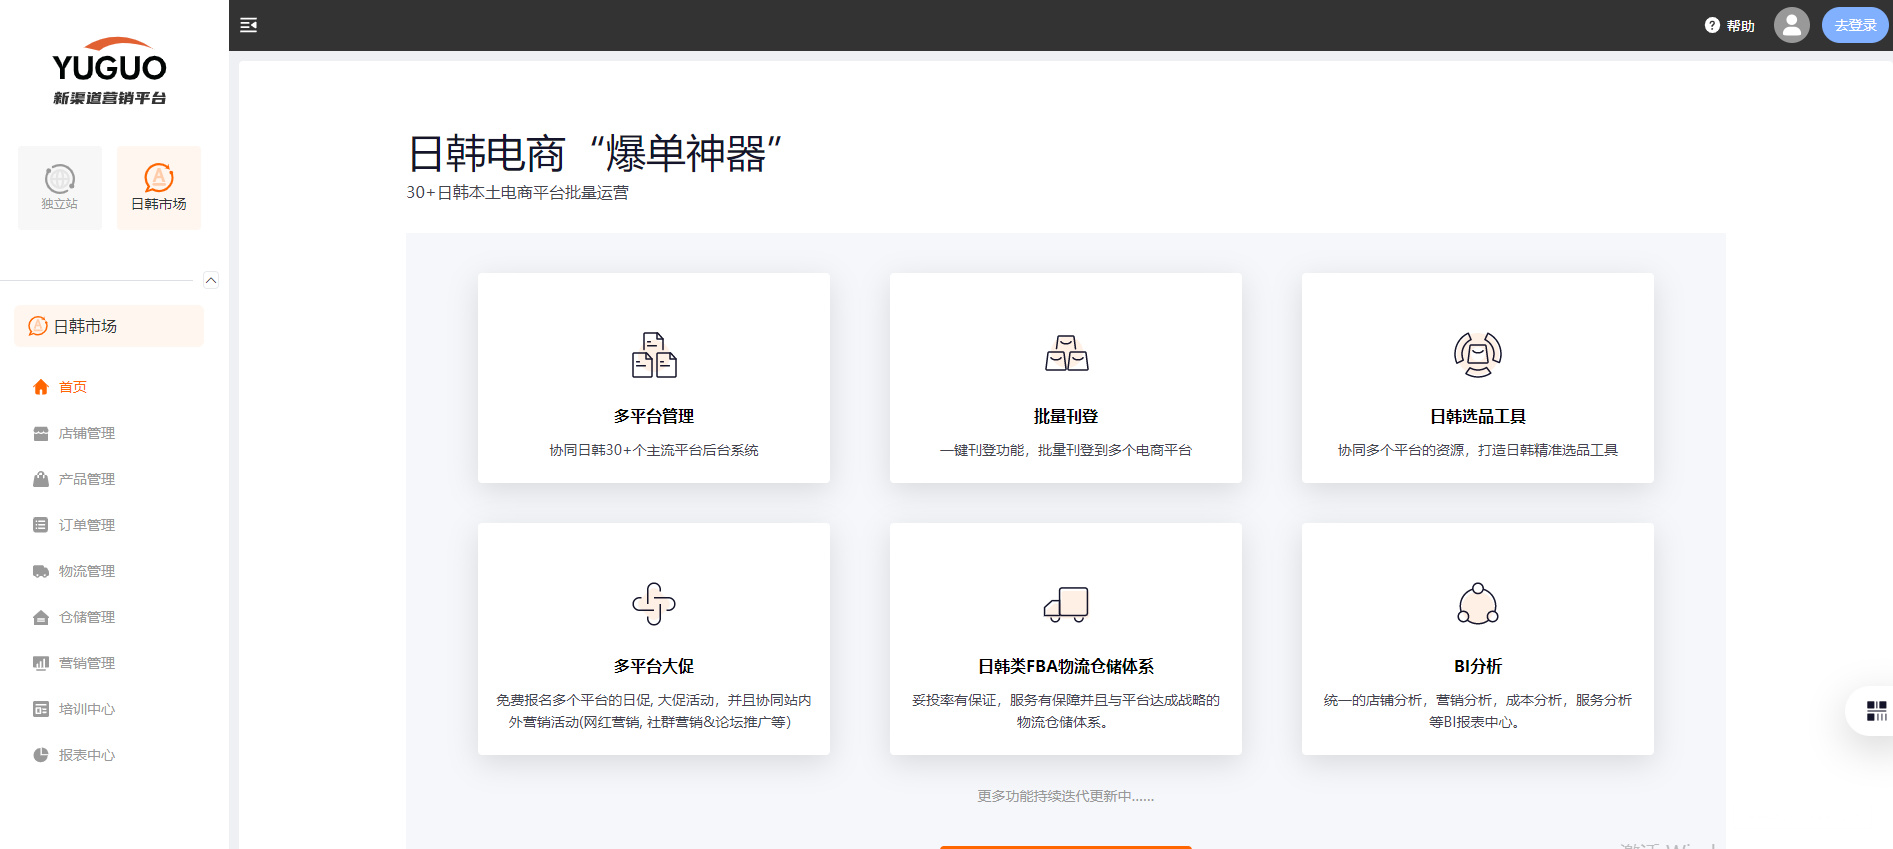Open the user avatar icon
Viewport: 1893px width, 849px height.
(x=1791, y=25)
